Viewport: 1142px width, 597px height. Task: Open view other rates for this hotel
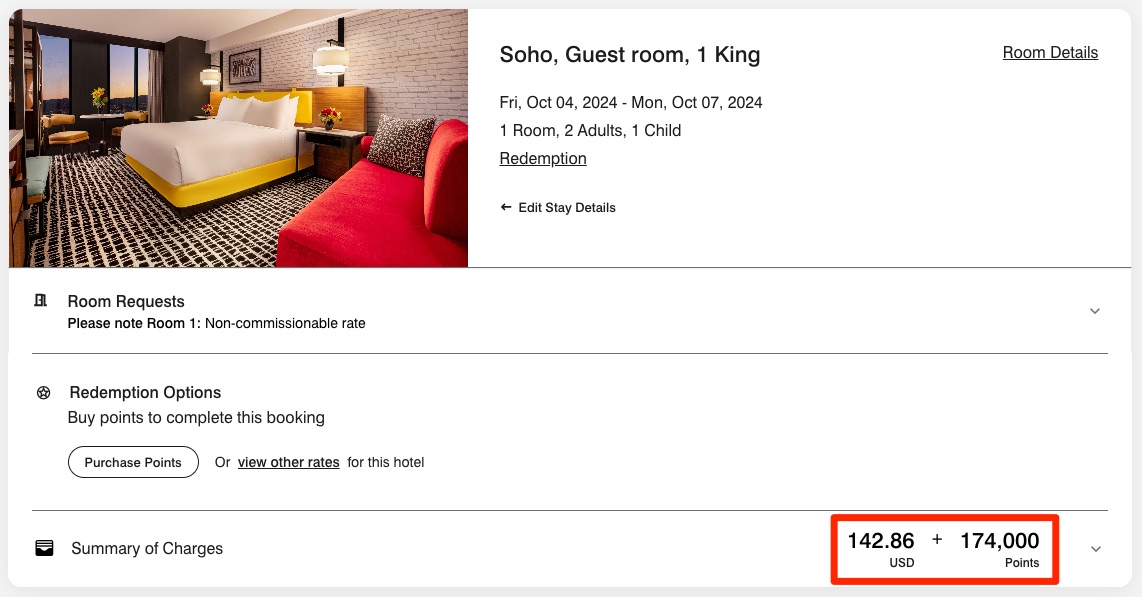pyautogui.click(x=288, y=462)
